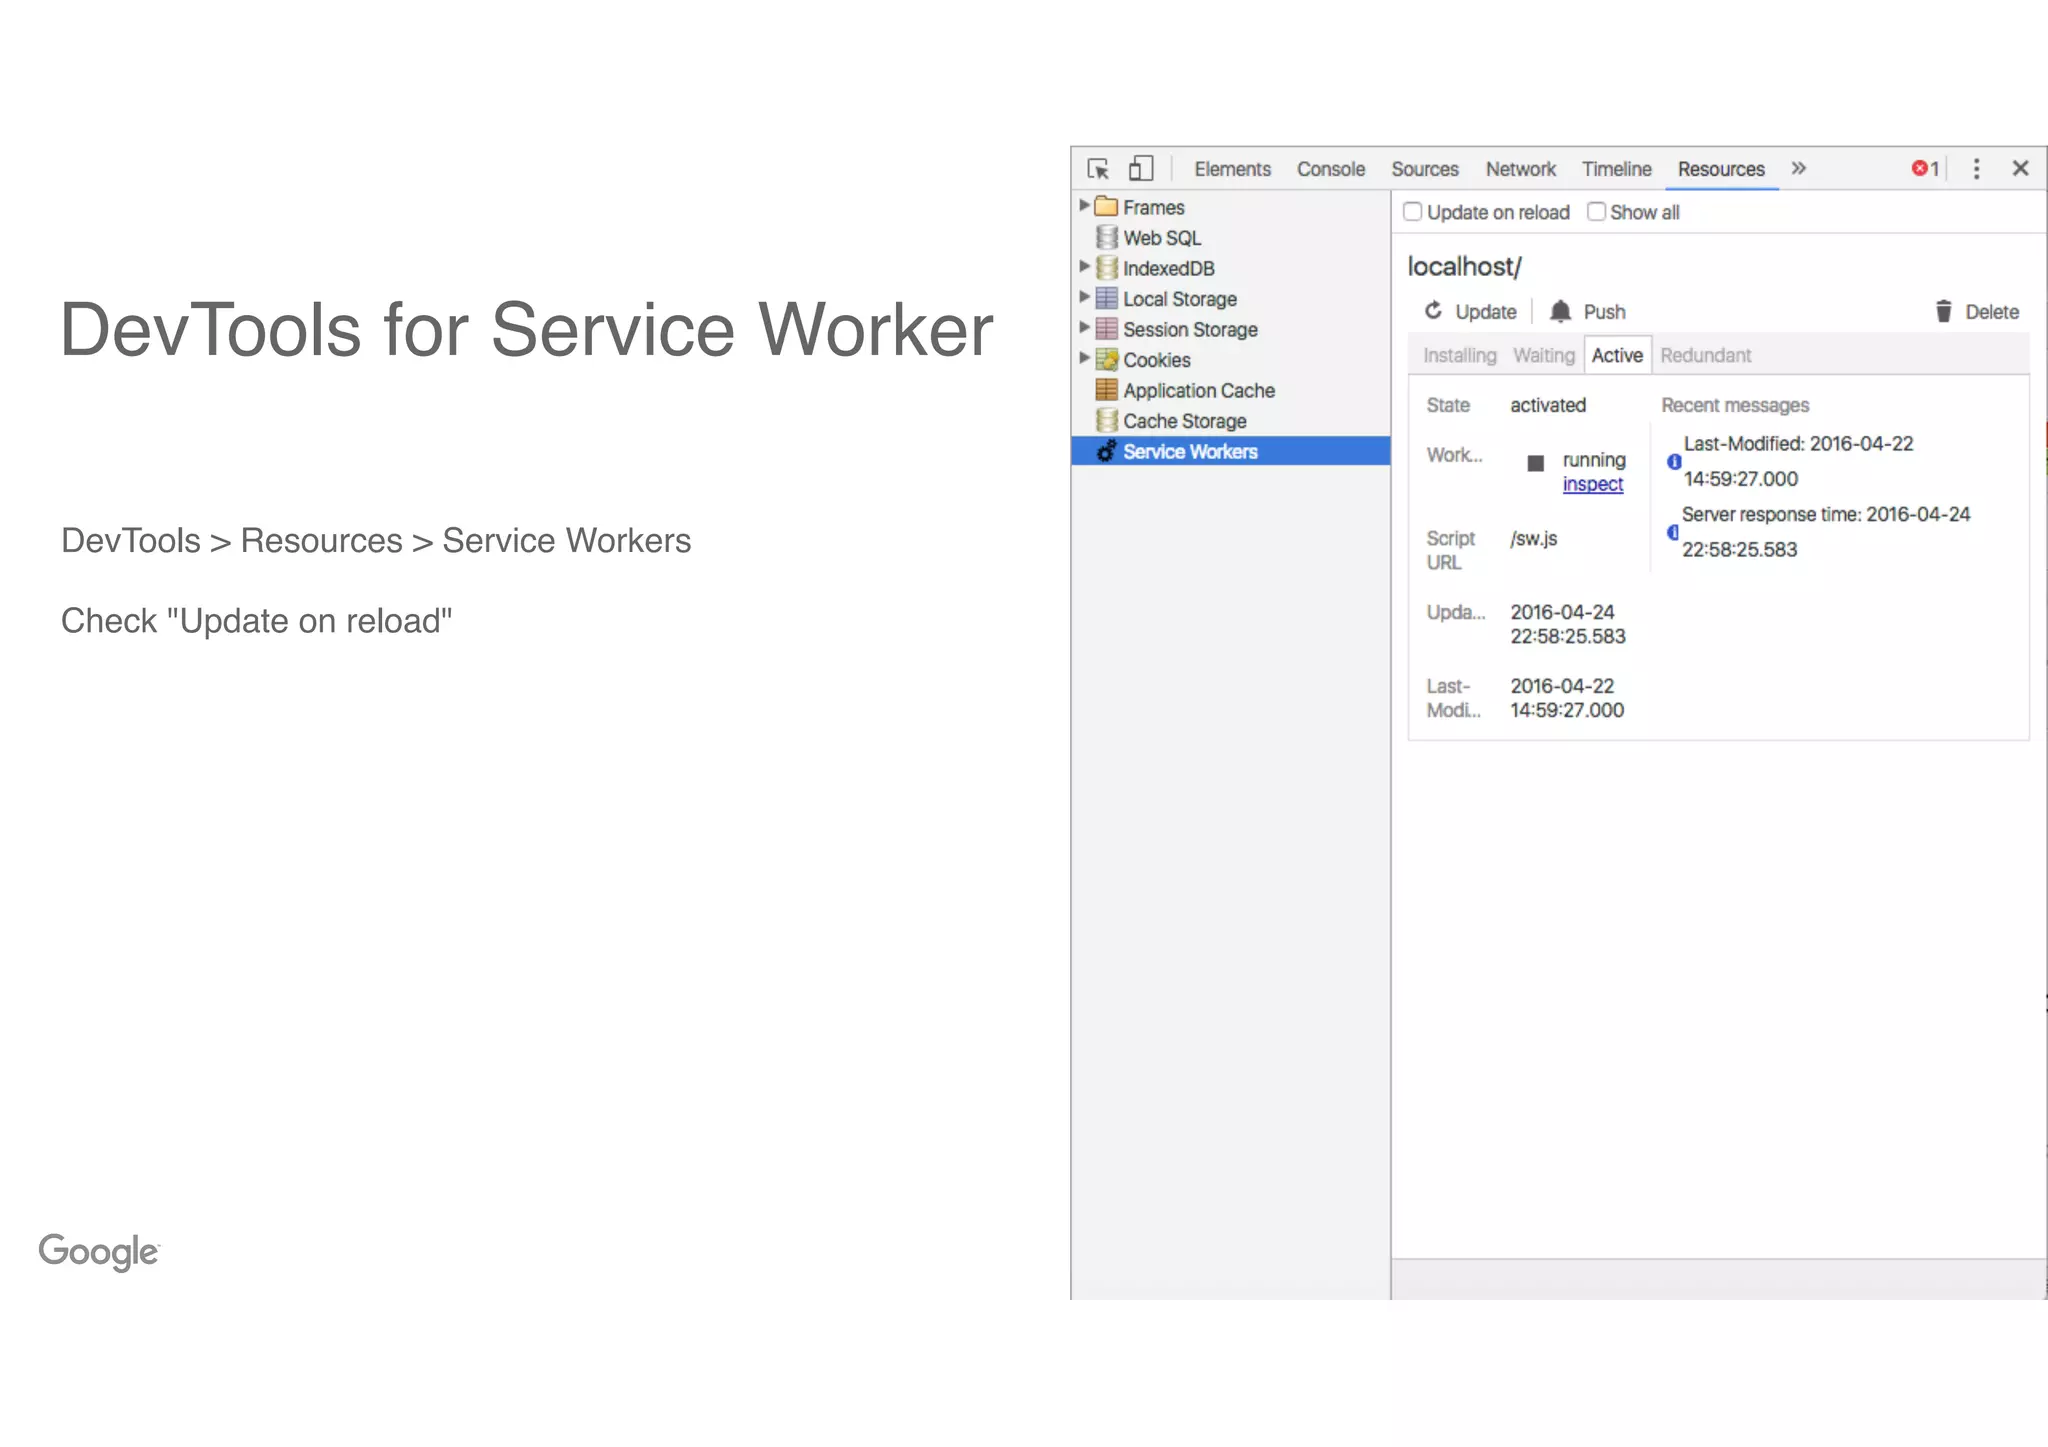Select Cache Storage in the sidebar

pyautogui.click(x=1184, y=421)
